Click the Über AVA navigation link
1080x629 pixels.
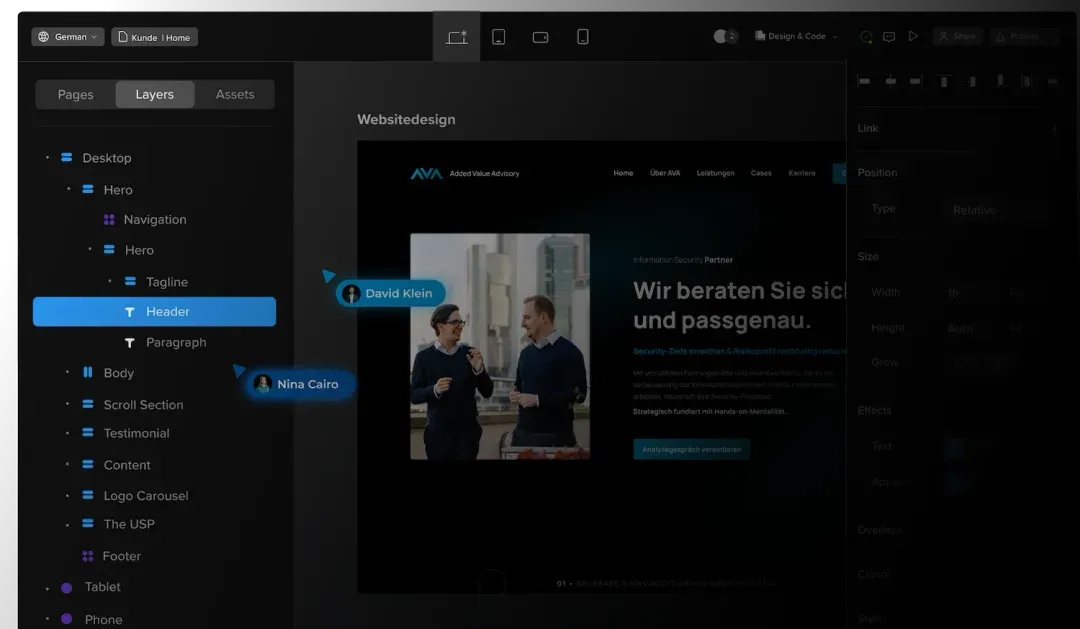pos(665,173)
